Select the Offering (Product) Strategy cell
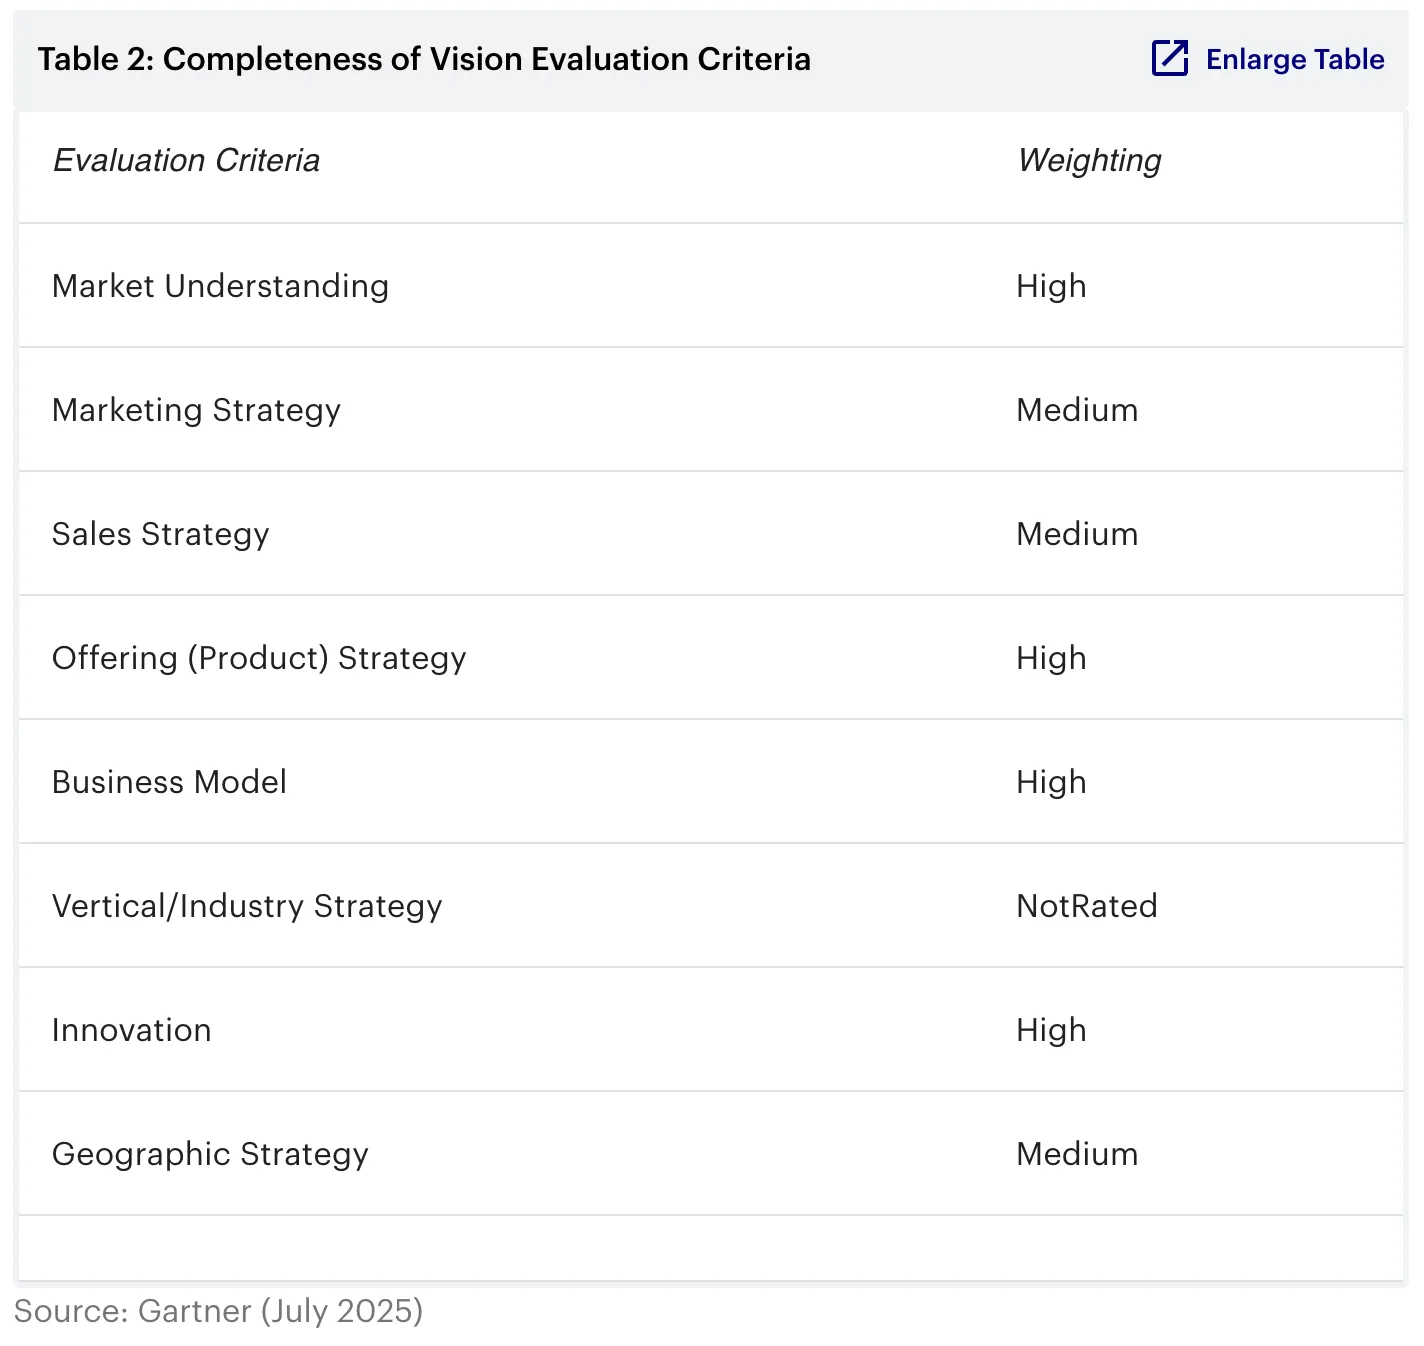 (x=259, y=658)
